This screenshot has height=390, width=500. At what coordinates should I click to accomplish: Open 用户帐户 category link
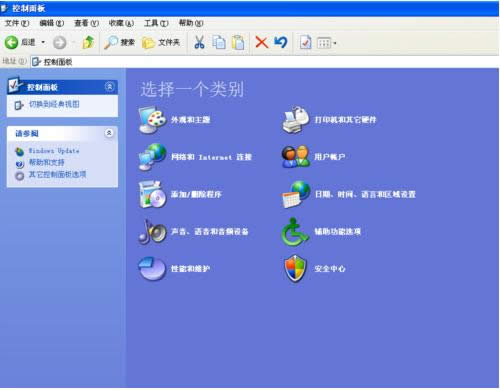coord(330,157)
